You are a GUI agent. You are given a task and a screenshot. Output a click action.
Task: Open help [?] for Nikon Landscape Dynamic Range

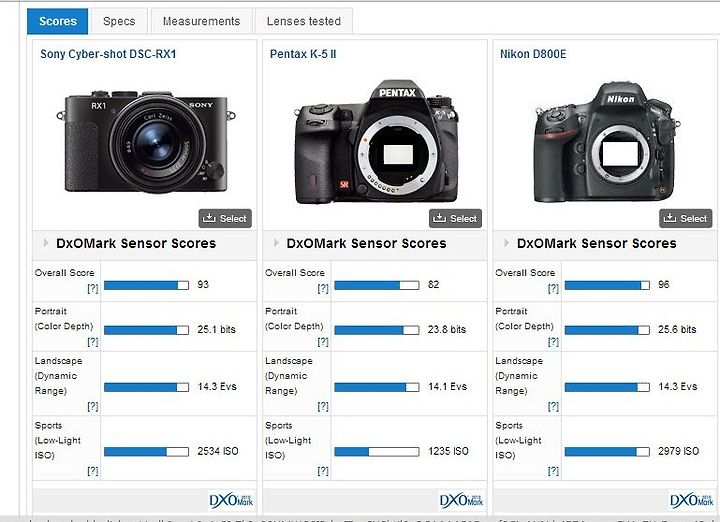pyautogui.click(x=553, y=406)
